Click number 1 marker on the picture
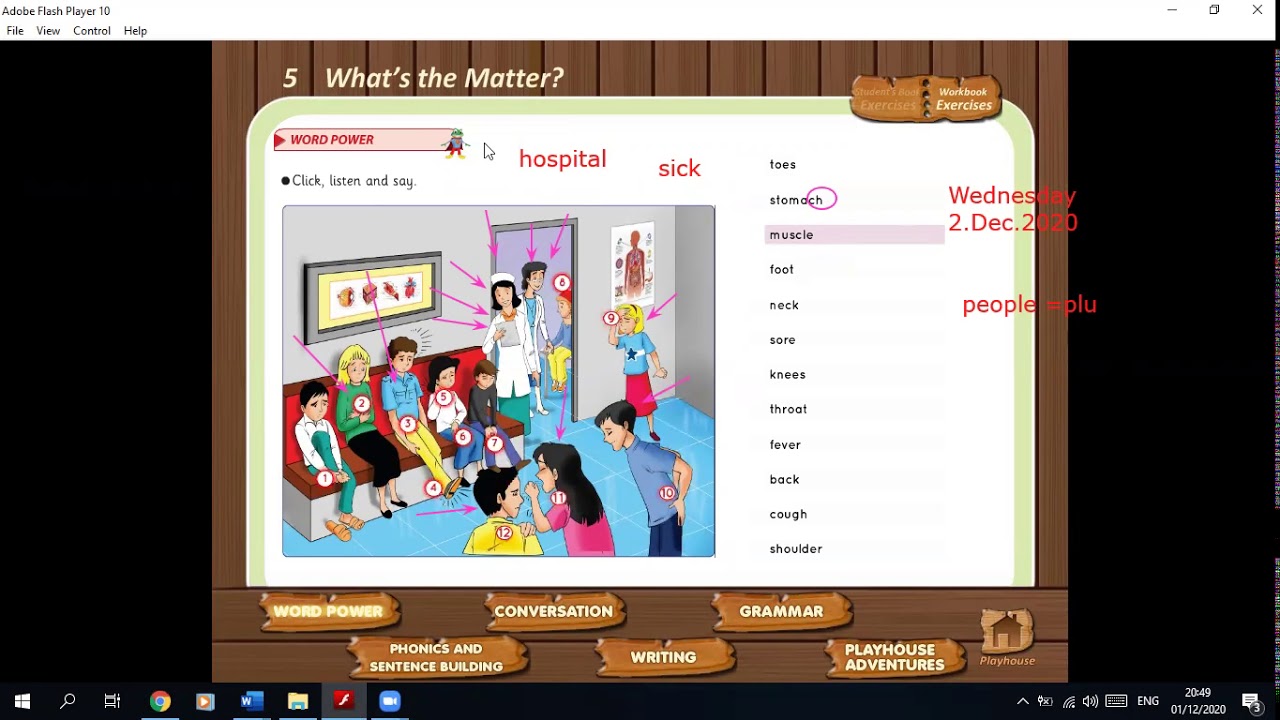Screen dimensions: 1280x720 (x=324, y=479)
